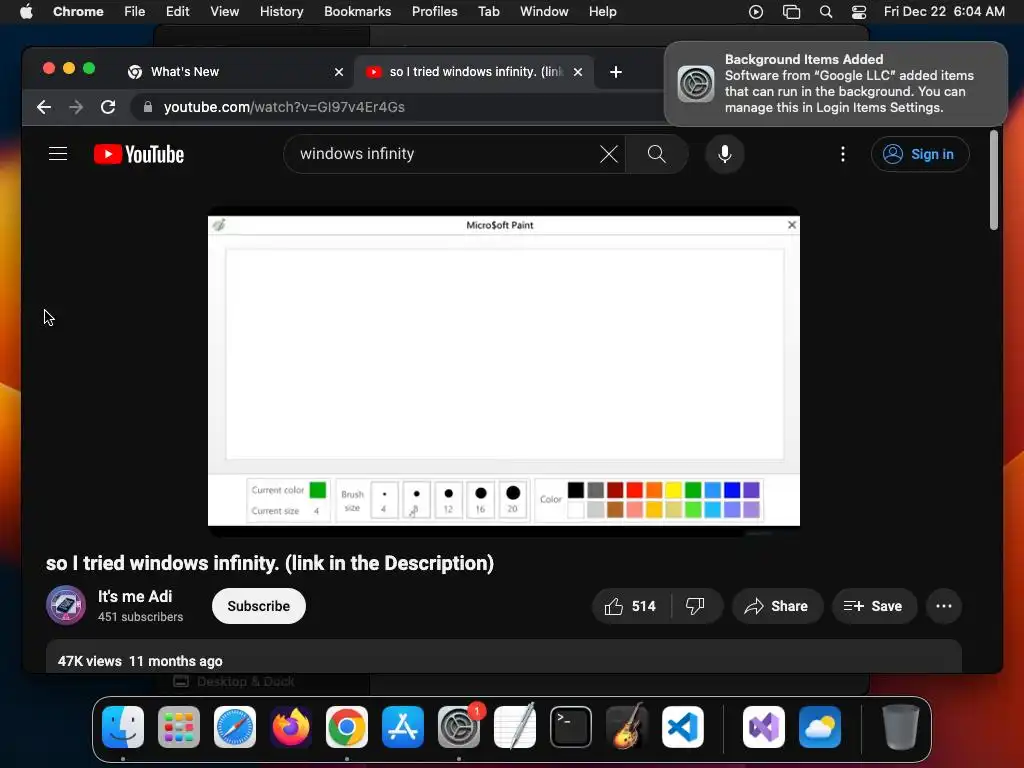Click the video player area
The height and width of the screenshot is (768, 1024).
pyautogui.click(x=504, y=370)
